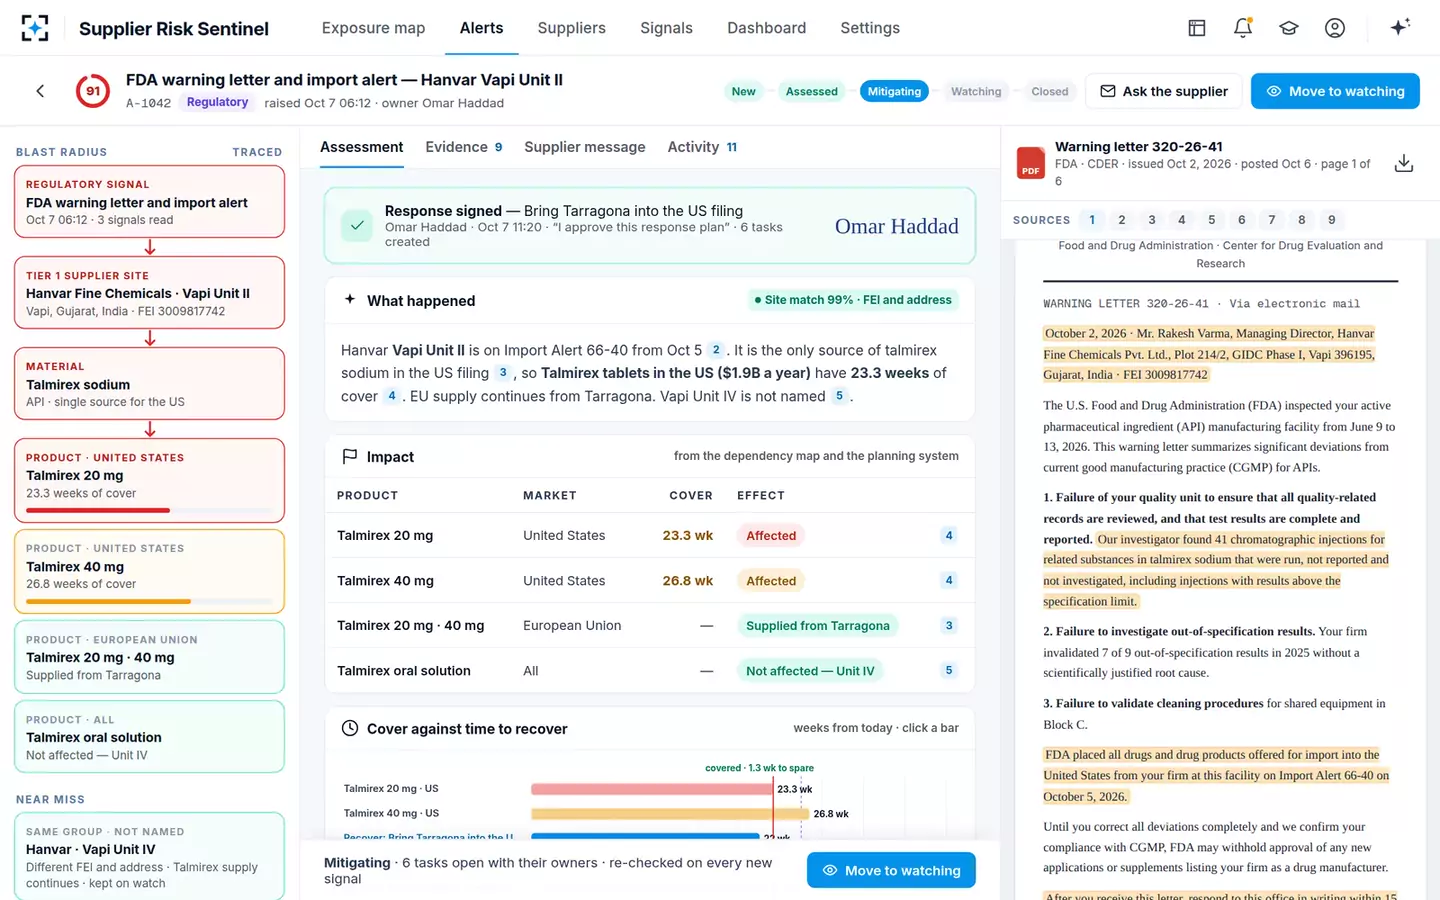This screenshot has width=1440, height=900.
Task: Download the warning letter PDF
Action: point(1404,163)
